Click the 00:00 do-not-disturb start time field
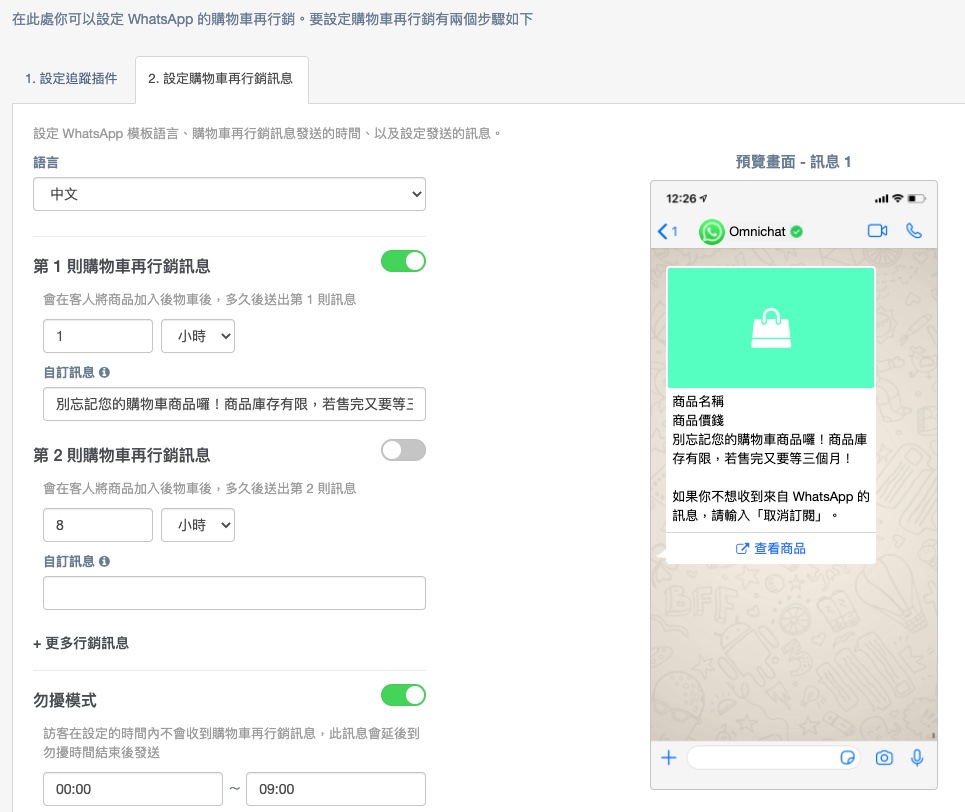This screenshot has width=965, height=812. click(133, 789)
